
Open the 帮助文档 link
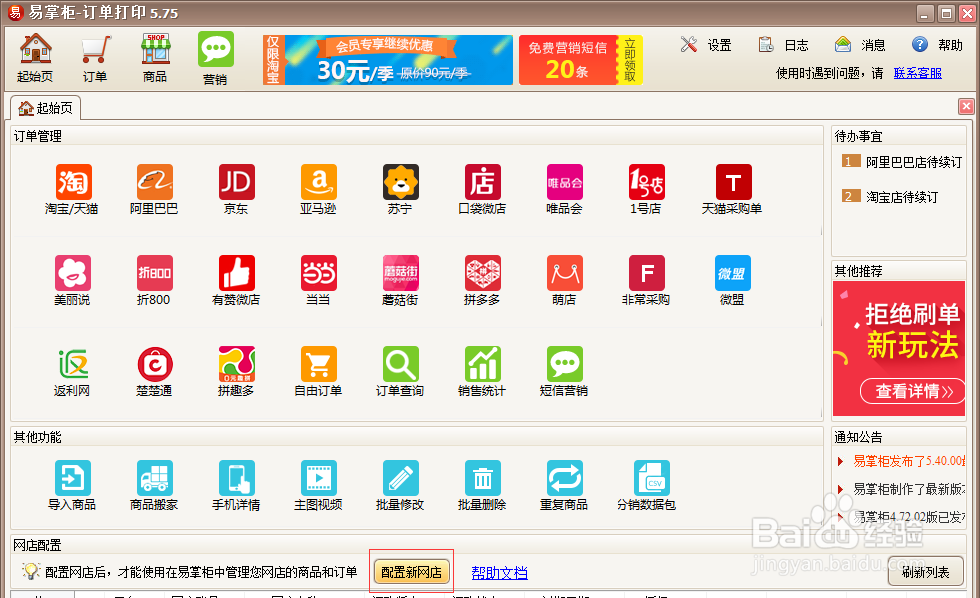(x=499, y=572)
